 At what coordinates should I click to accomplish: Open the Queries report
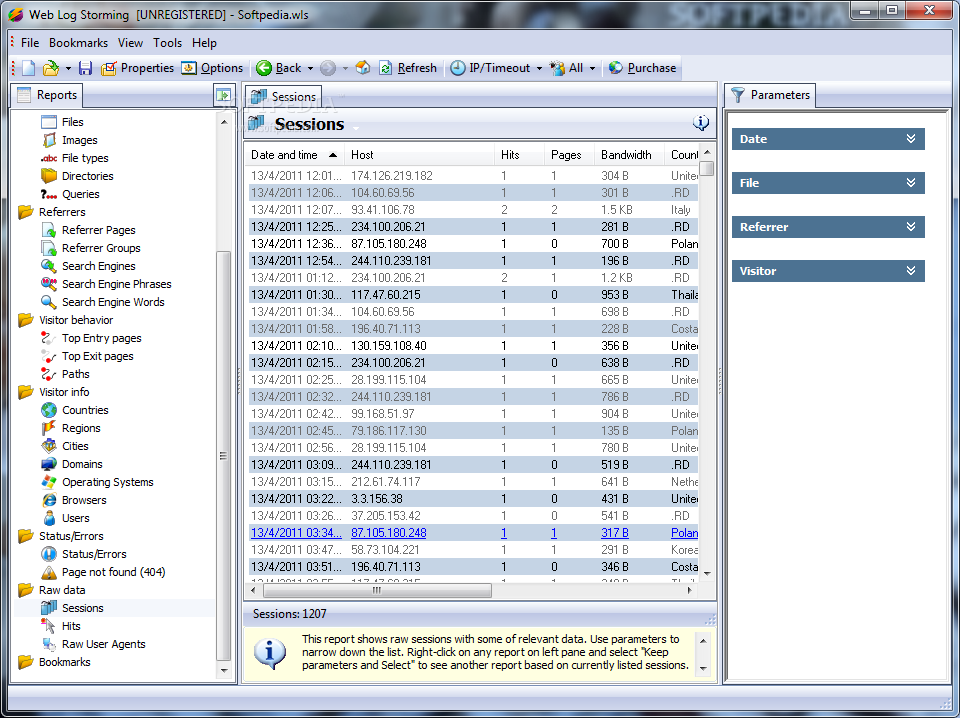click(x=70, y=194)
